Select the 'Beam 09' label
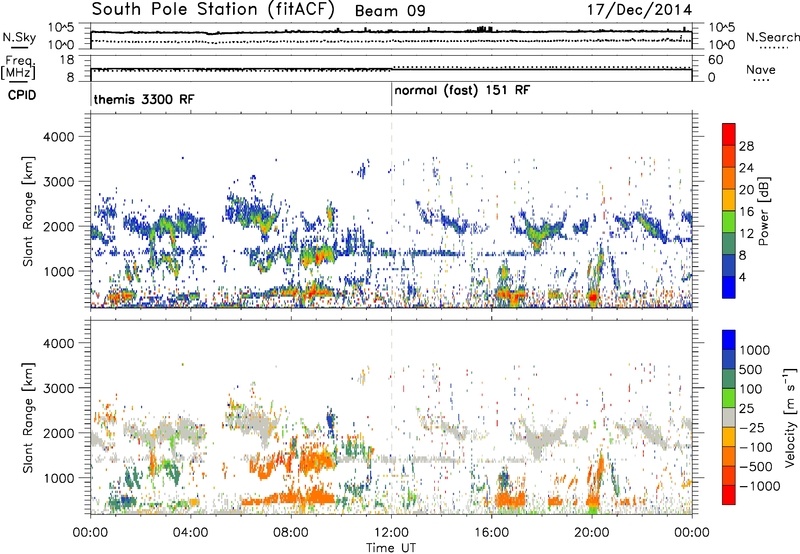 click(x=390, y=11)
